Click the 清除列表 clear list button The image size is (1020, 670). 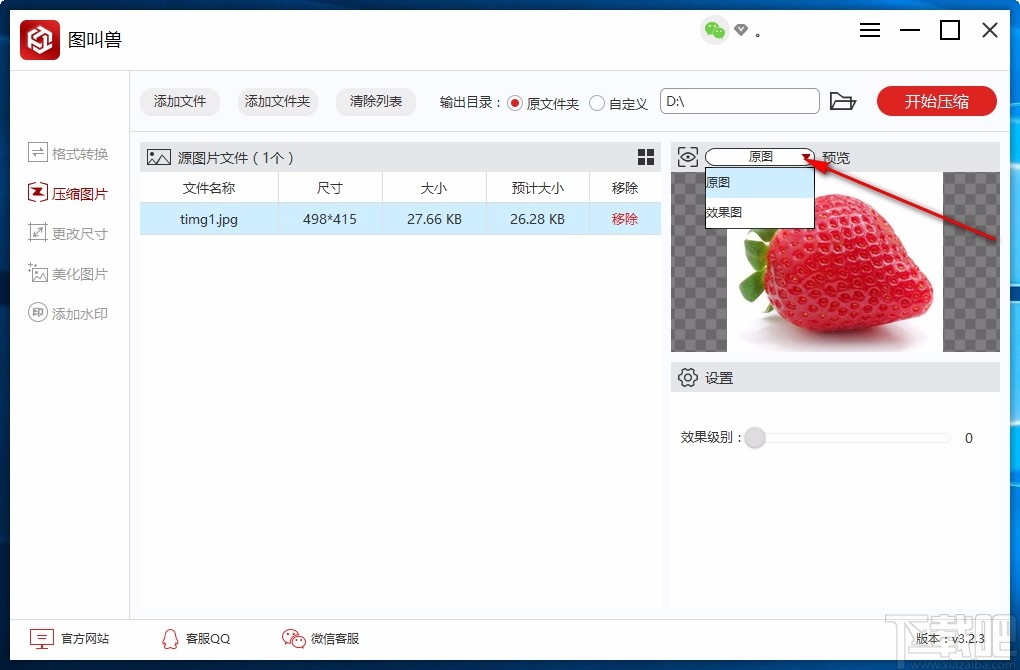(x=375, y=101)
